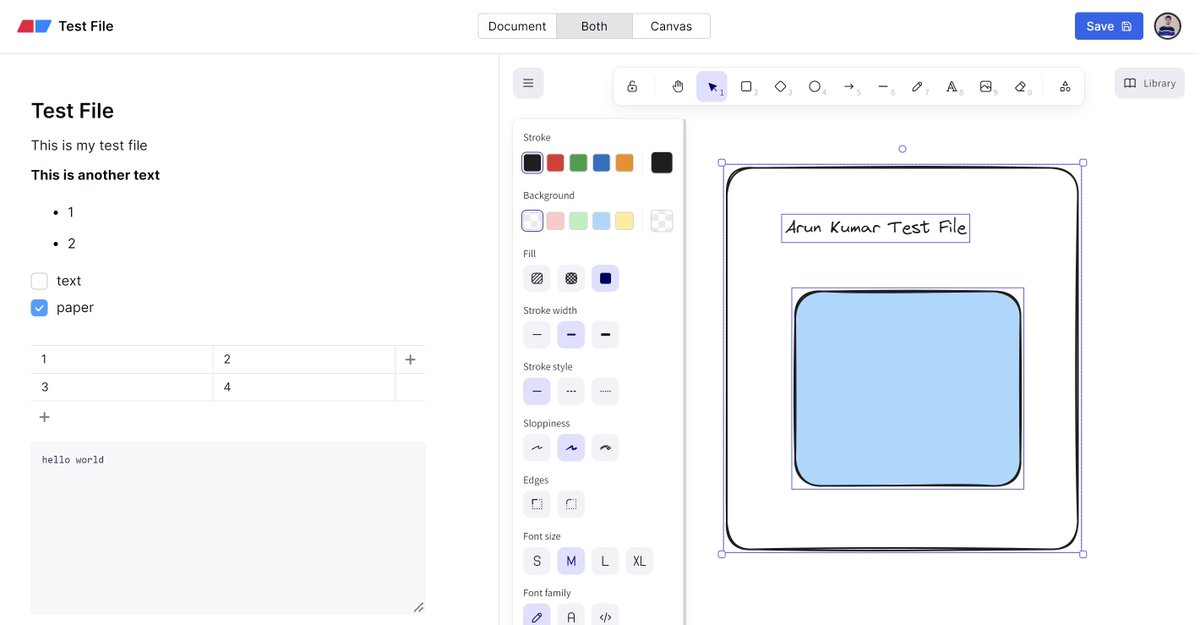Select the Arrow tool
Screen dimensions: 1200x625
coord(849,87)
